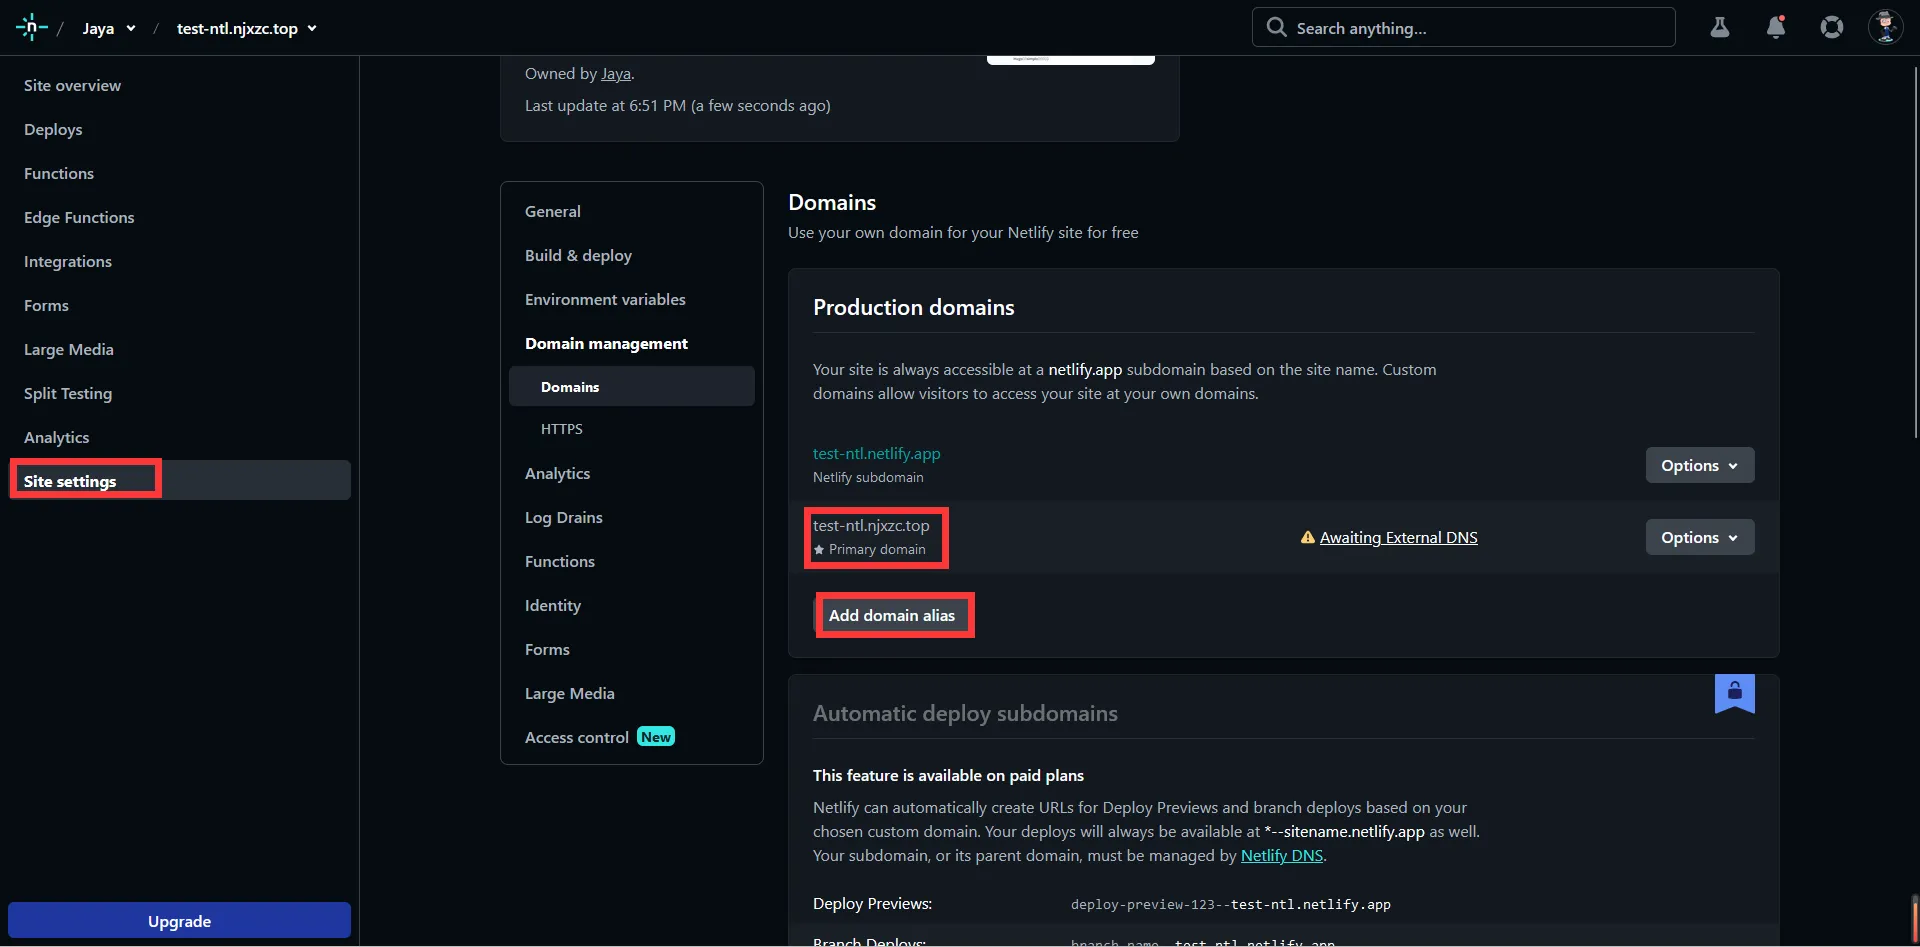1920x947 pixels.
Task: Open the Netlify Labs flask icon
Action: (1720, 28)
